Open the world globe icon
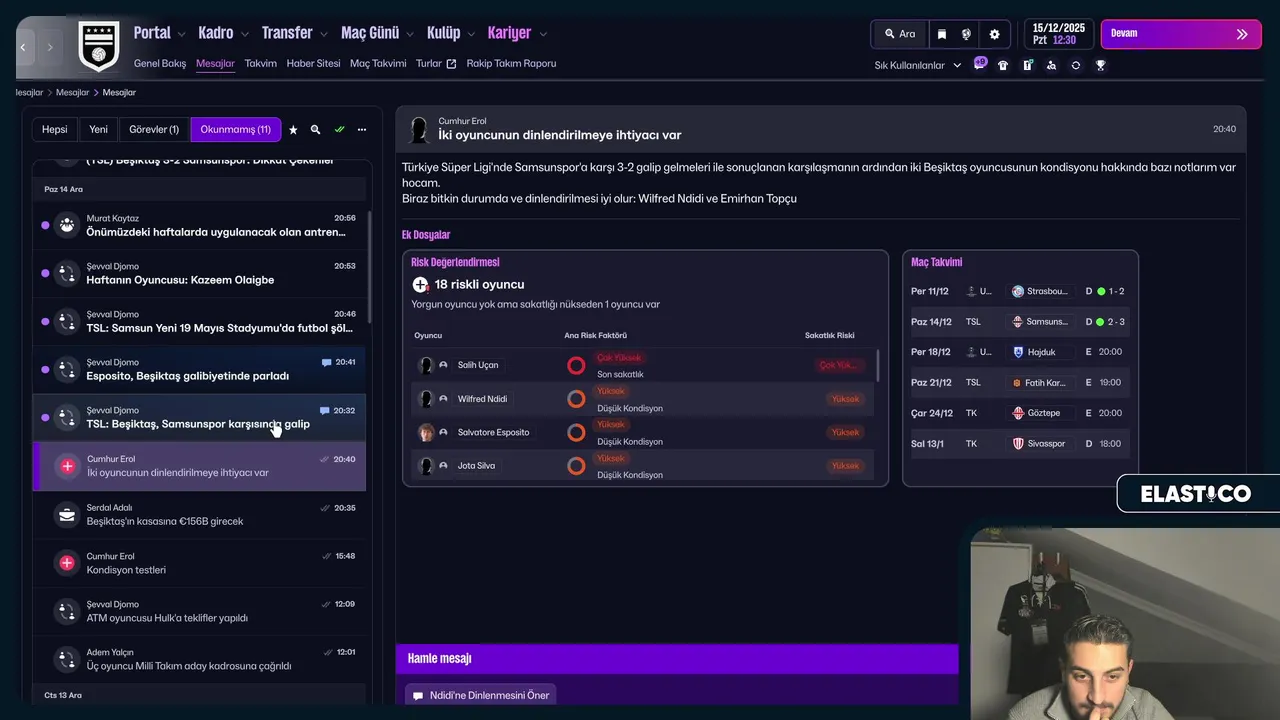Image resolution: width=1280 pixels, height=720 pixels. tap(966, 34)
